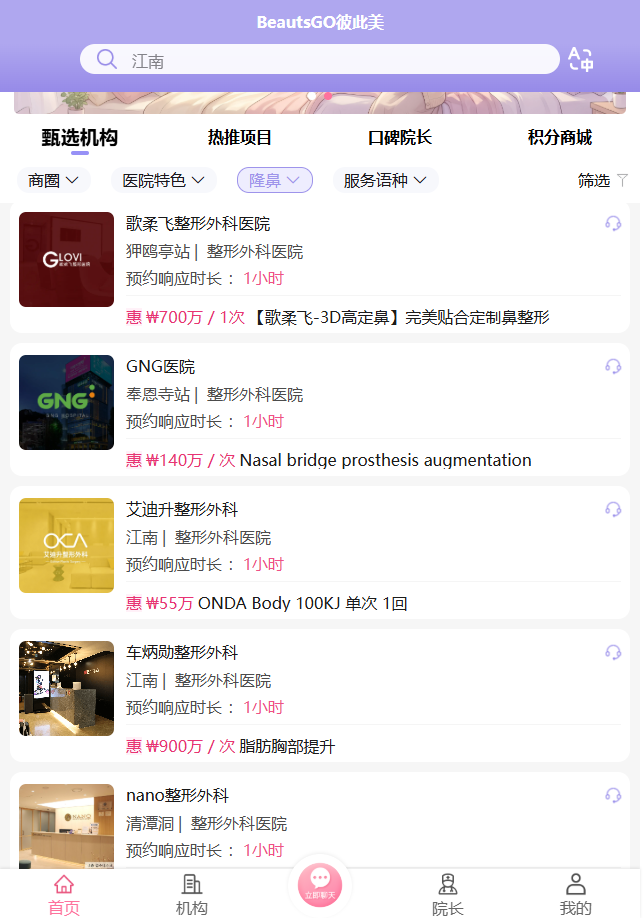
Task: View the ₩900万 脂肪胸部提升 offer
Action: [x=231, y=746]
